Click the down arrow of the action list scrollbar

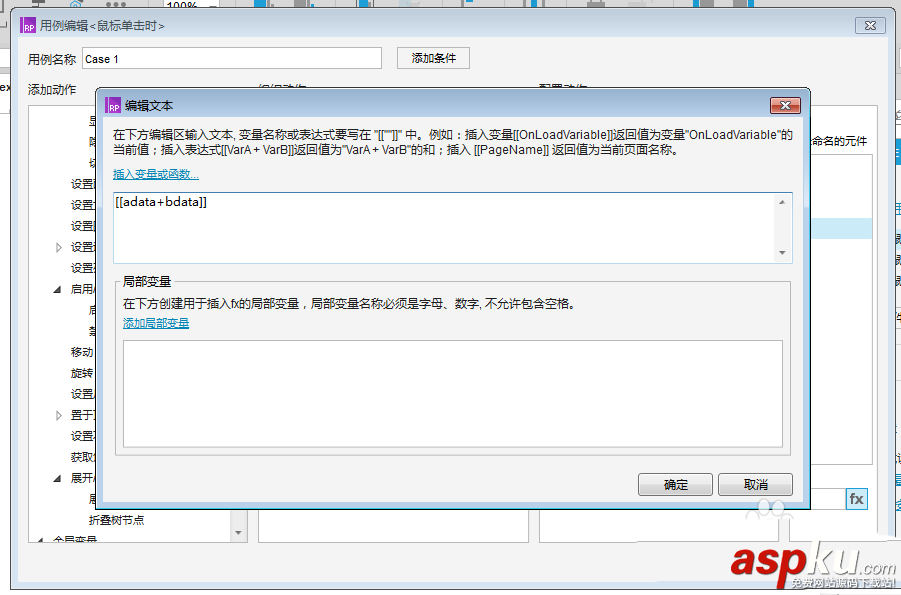(237, 531)
